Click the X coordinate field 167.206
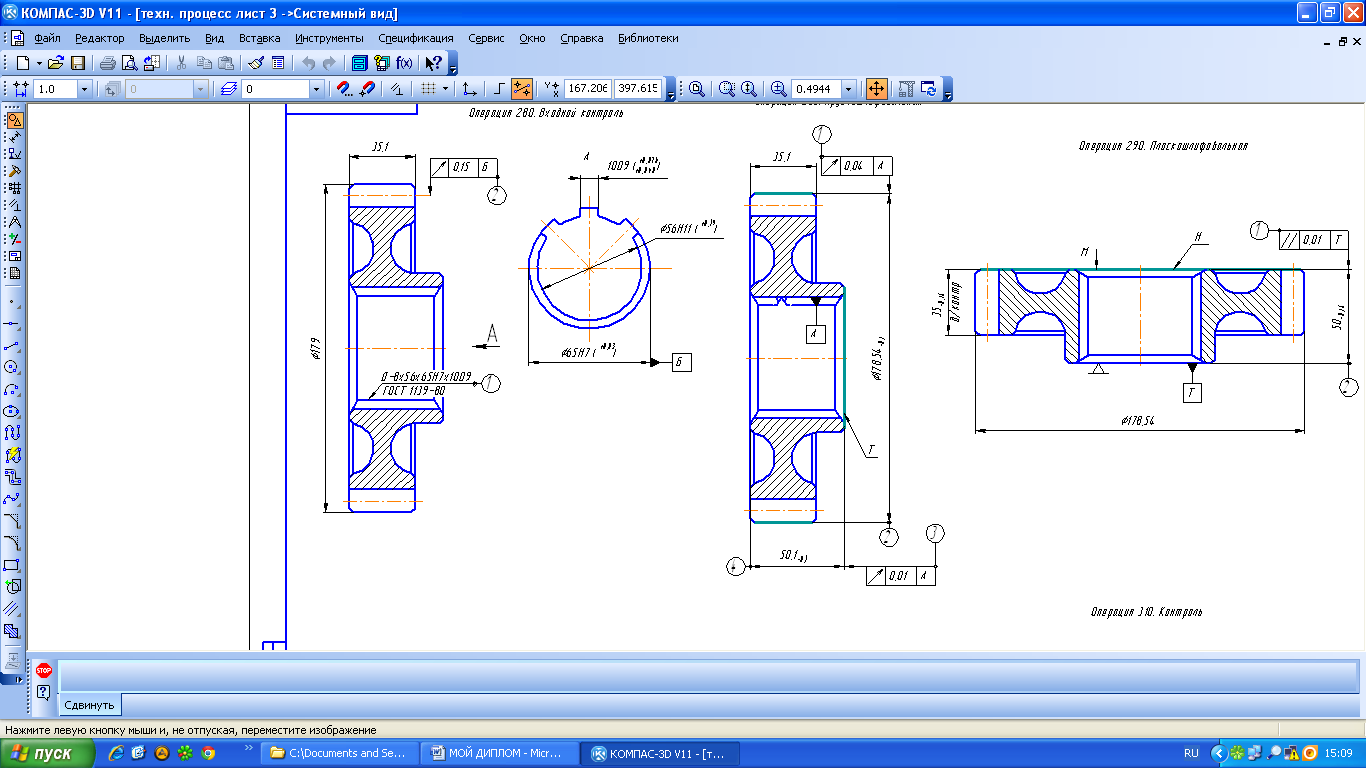1366x768 pixels. coord(588,89)
